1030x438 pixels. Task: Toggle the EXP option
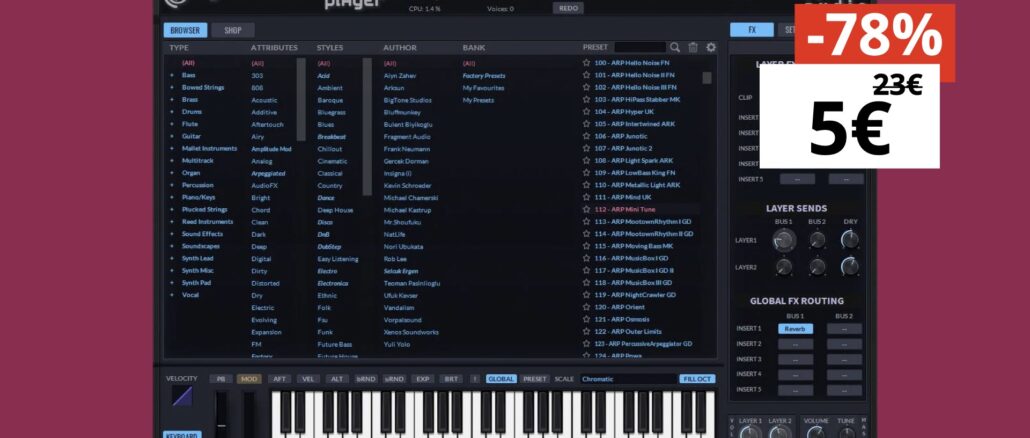click(422, 379)
